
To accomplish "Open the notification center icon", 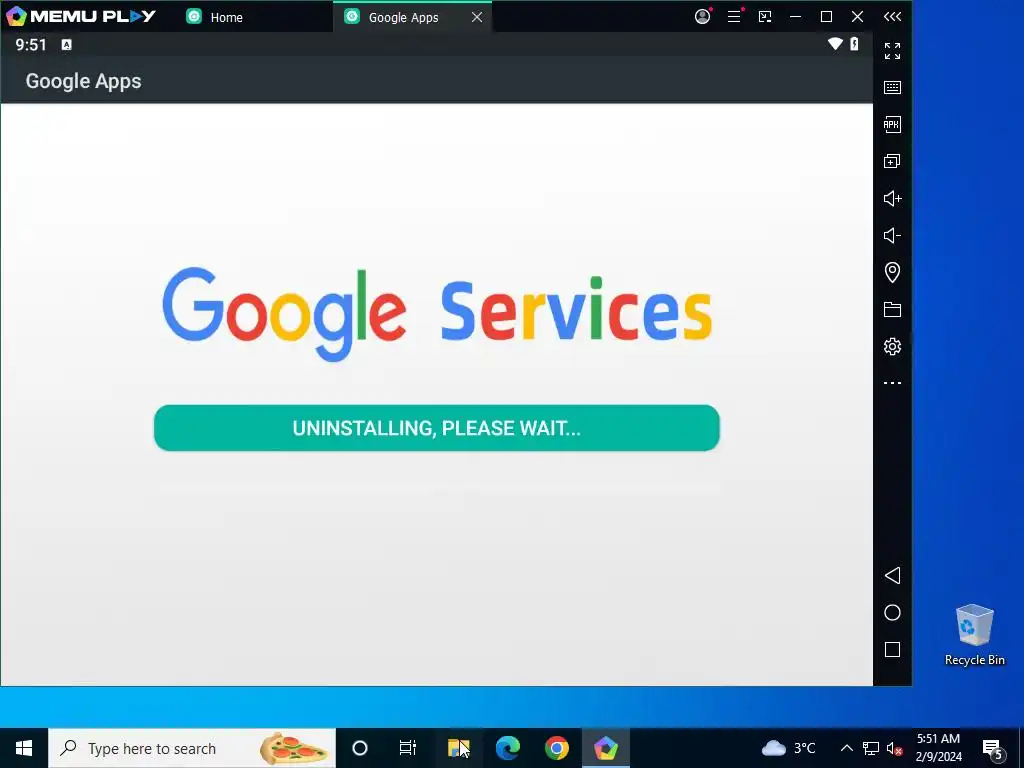I will click(x=993, y=749).
